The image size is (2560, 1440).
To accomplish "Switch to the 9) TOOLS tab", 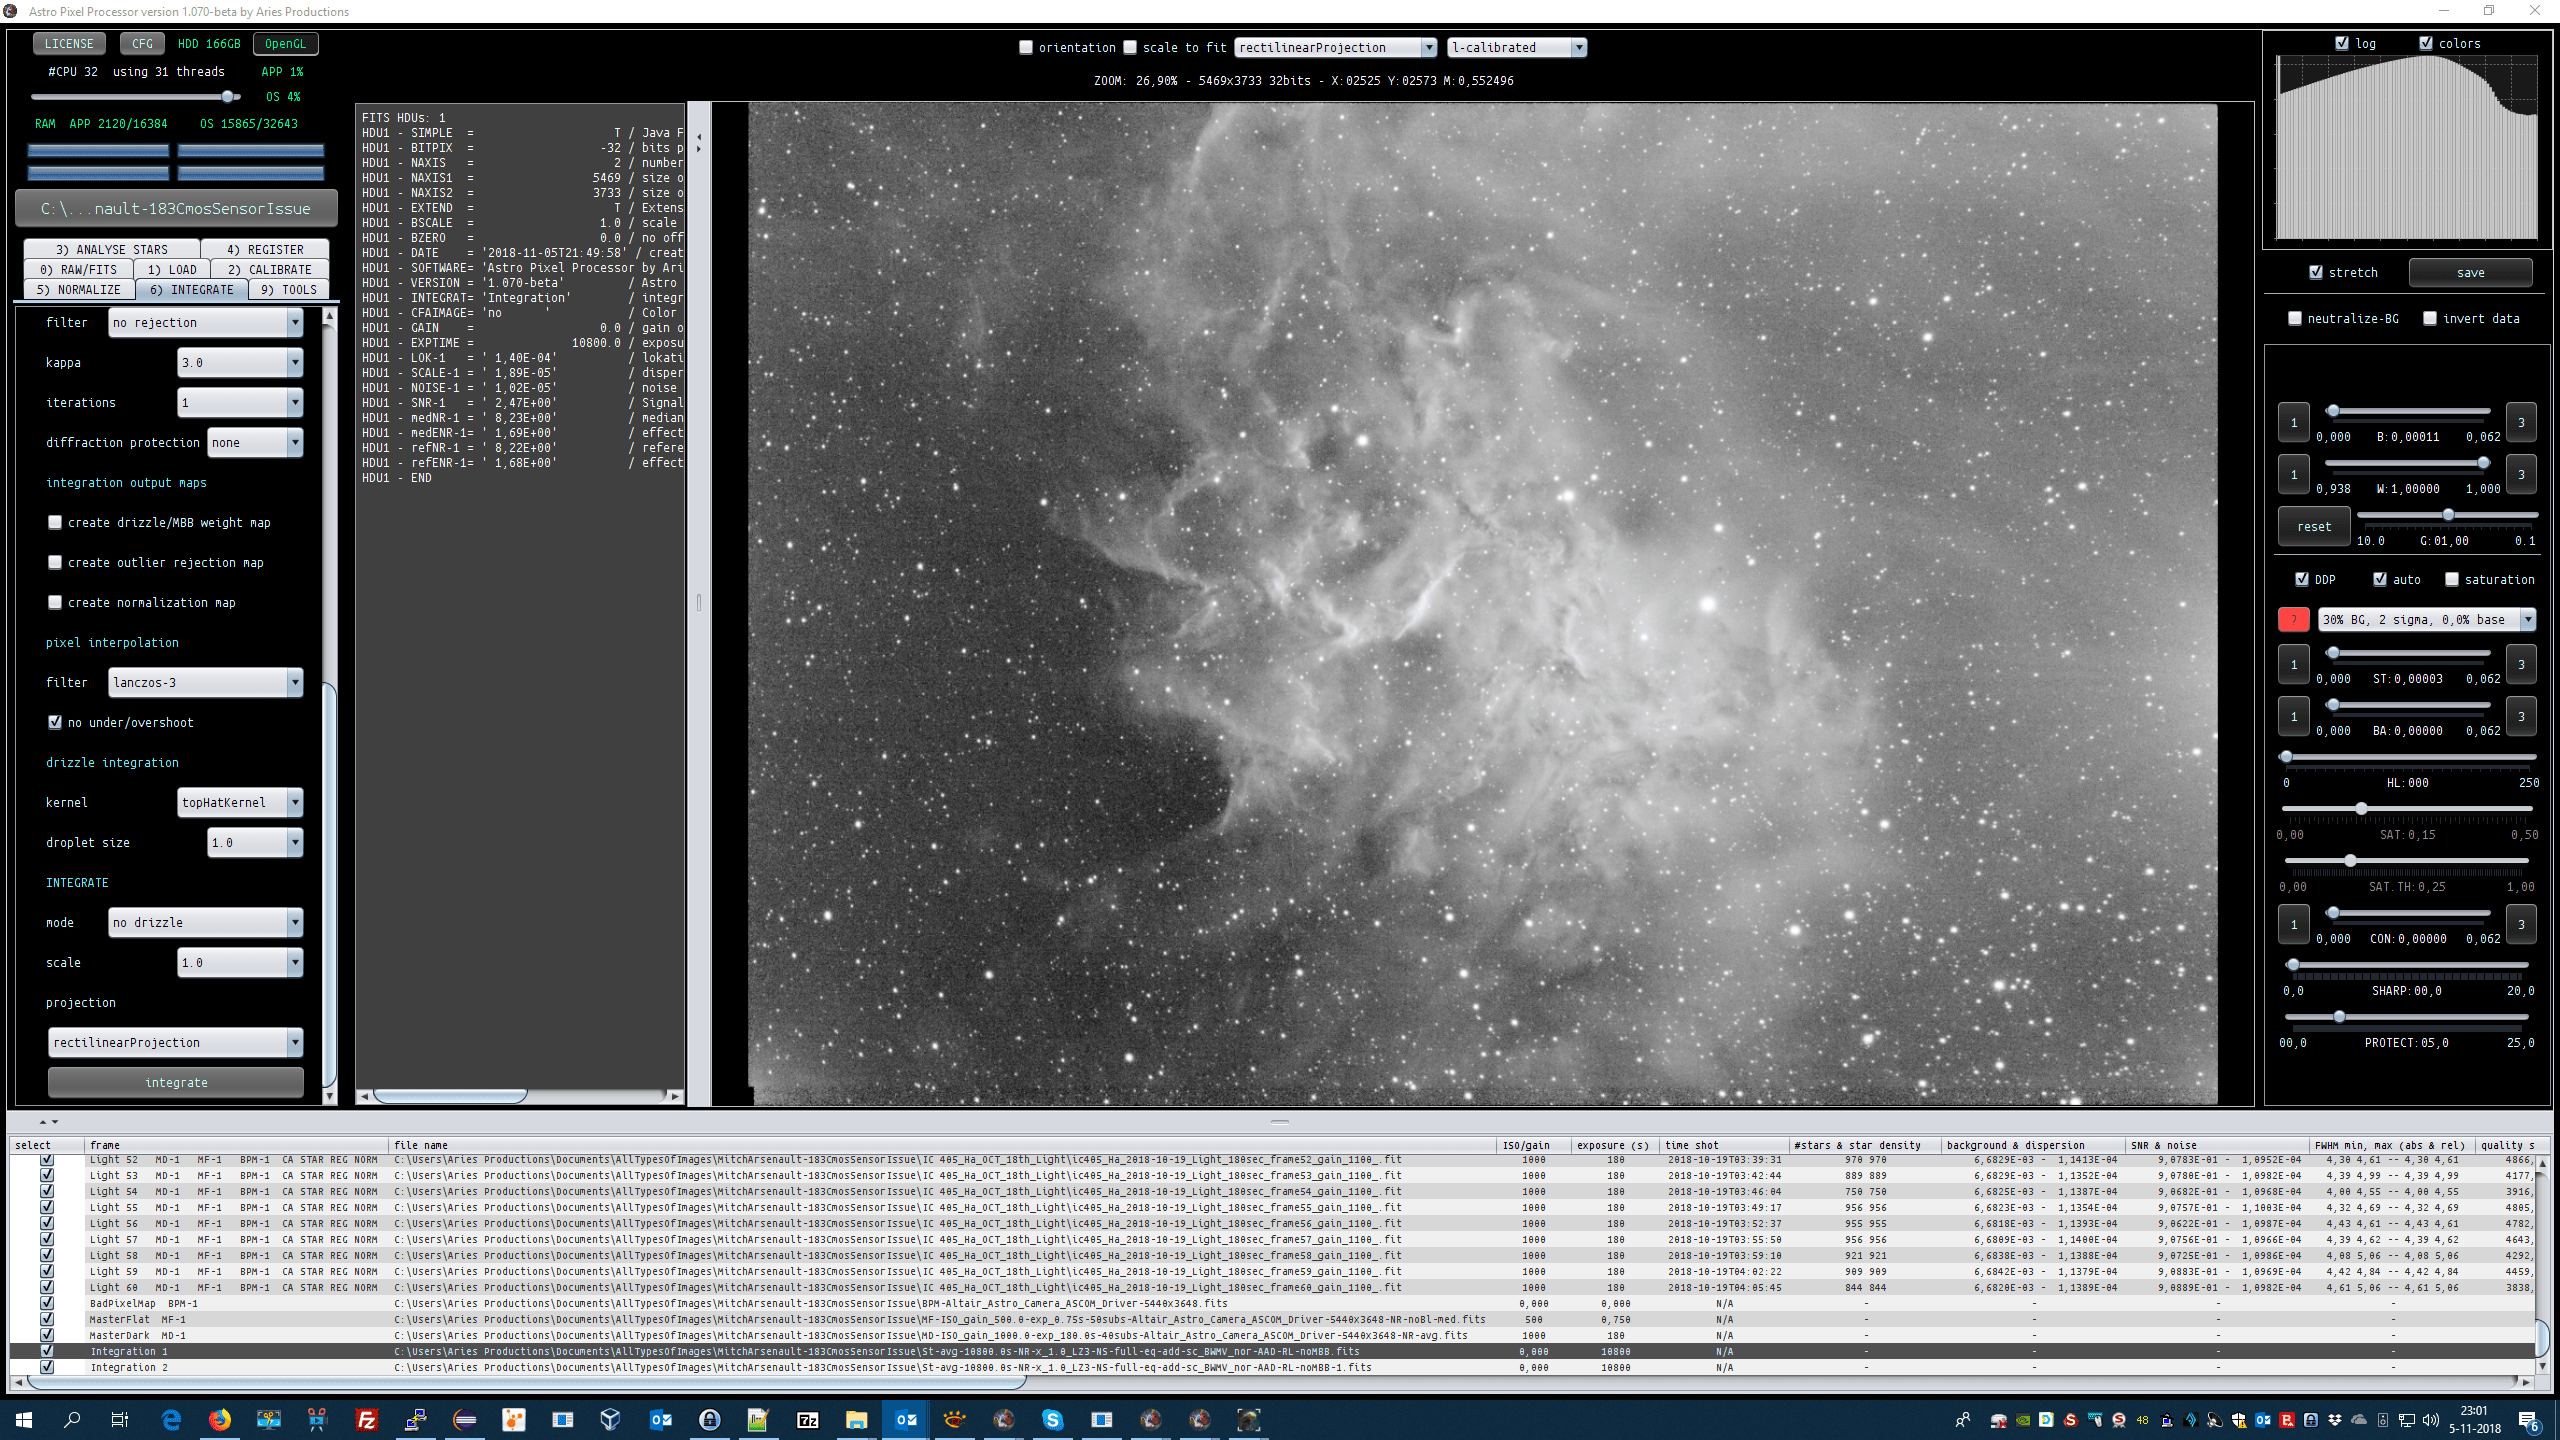I will coord(289,289).
